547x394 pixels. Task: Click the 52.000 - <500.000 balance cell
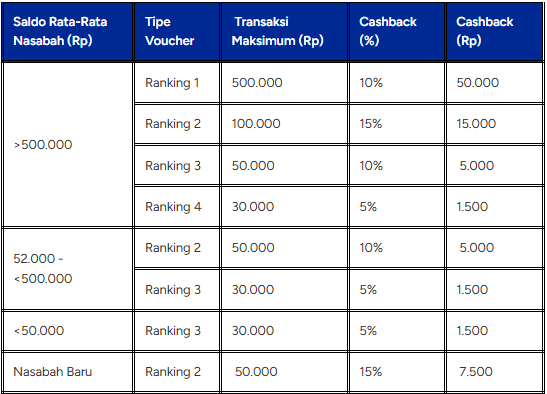pos(67,269)
